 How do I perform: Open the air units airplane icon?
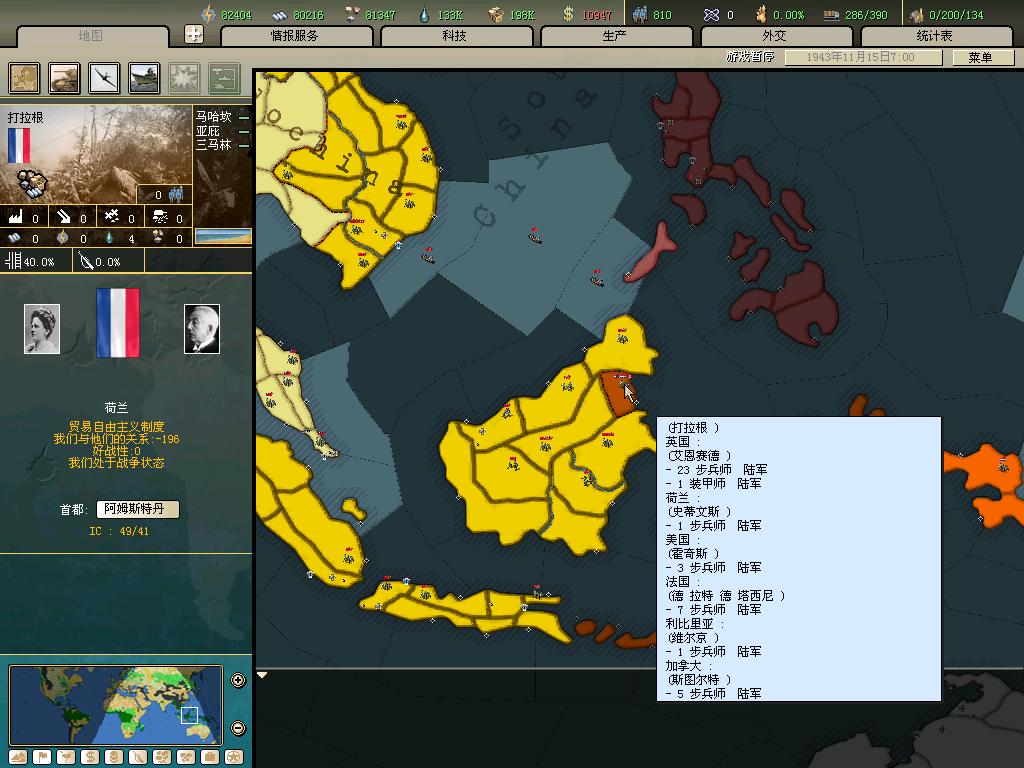(x=105, y=78)
